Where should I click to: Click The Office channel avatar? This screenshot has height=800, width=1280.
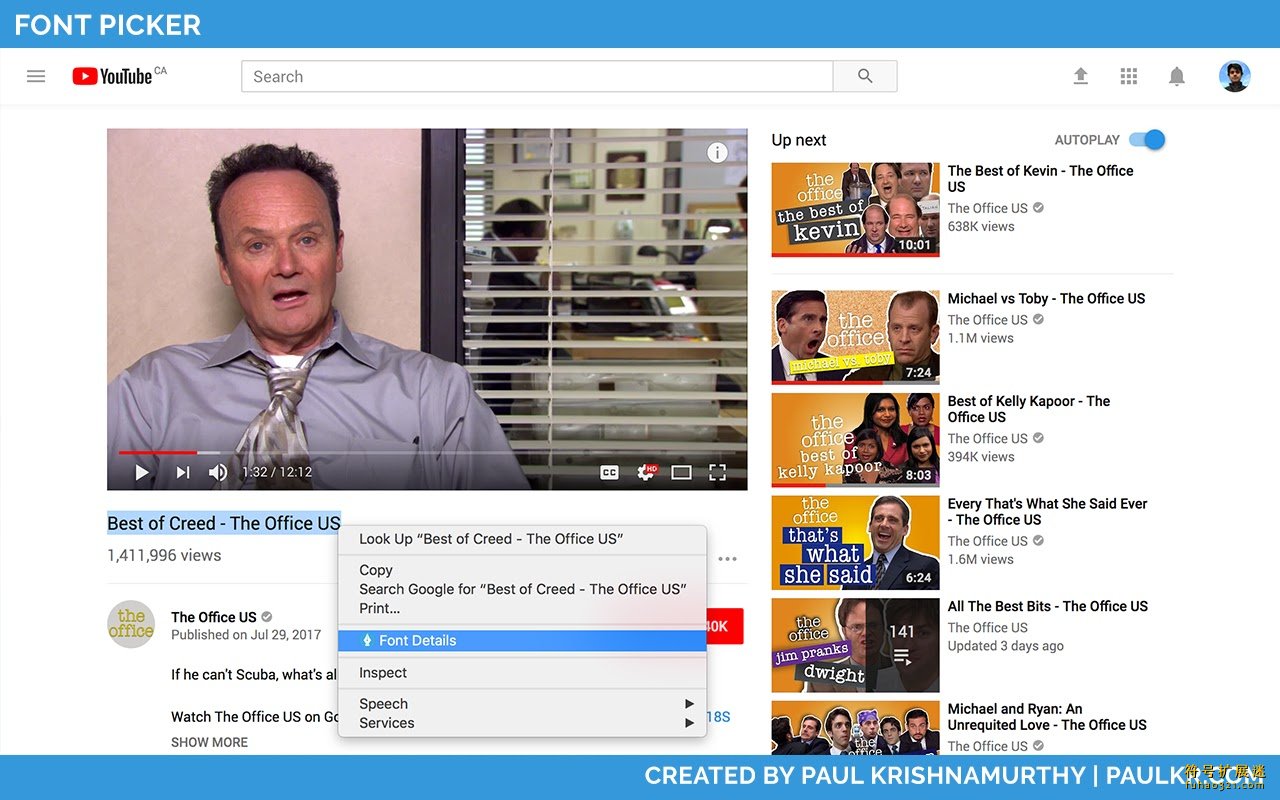click(131, 624)
